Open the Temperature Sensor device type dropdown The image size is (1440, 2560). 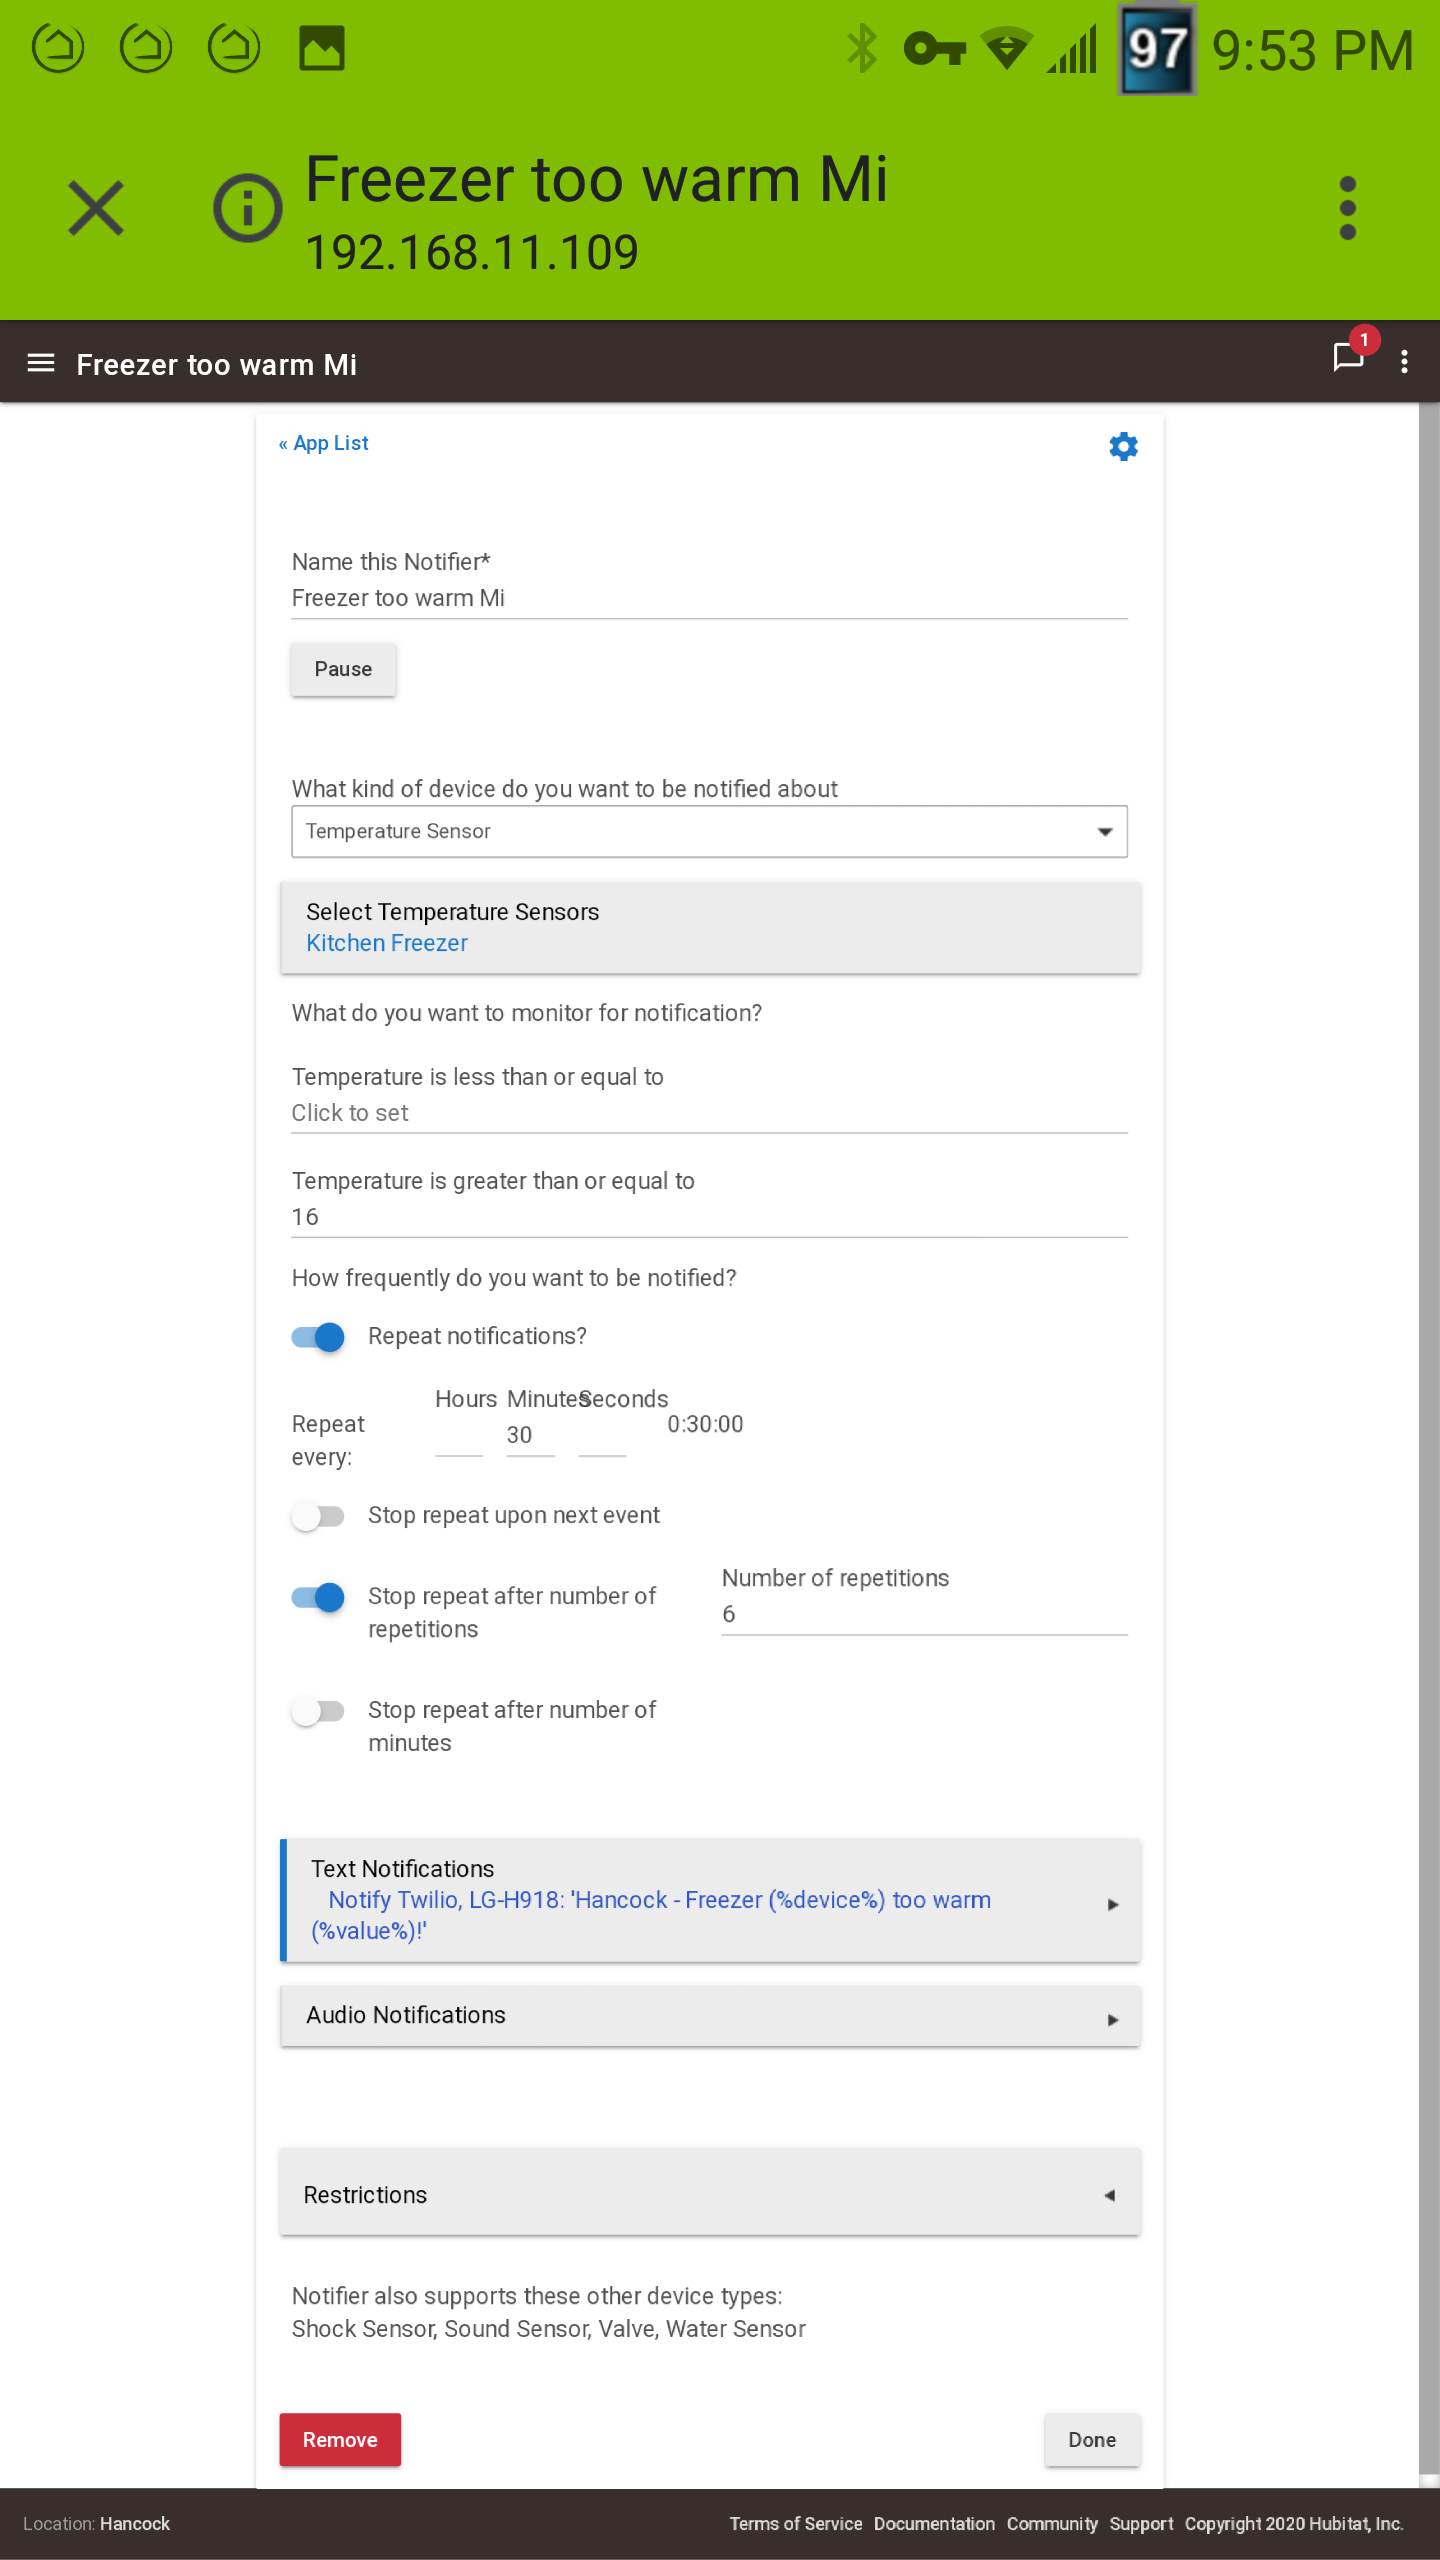(x=709, y=831)
